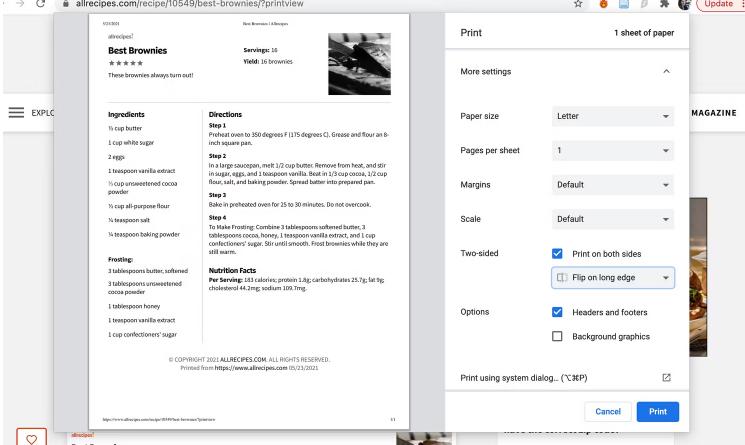Click '1 cup white sugar' ingredient line
Image resolution: width=745 pixels, height=445 pixels.
(131, 142)
